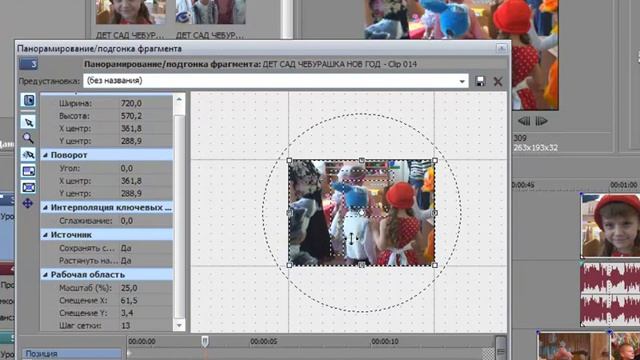Image resolution: width=640 pixels, height=360 pixels.
Task: Select the Zoom magnifier tool
Action: tap(28, 138)
